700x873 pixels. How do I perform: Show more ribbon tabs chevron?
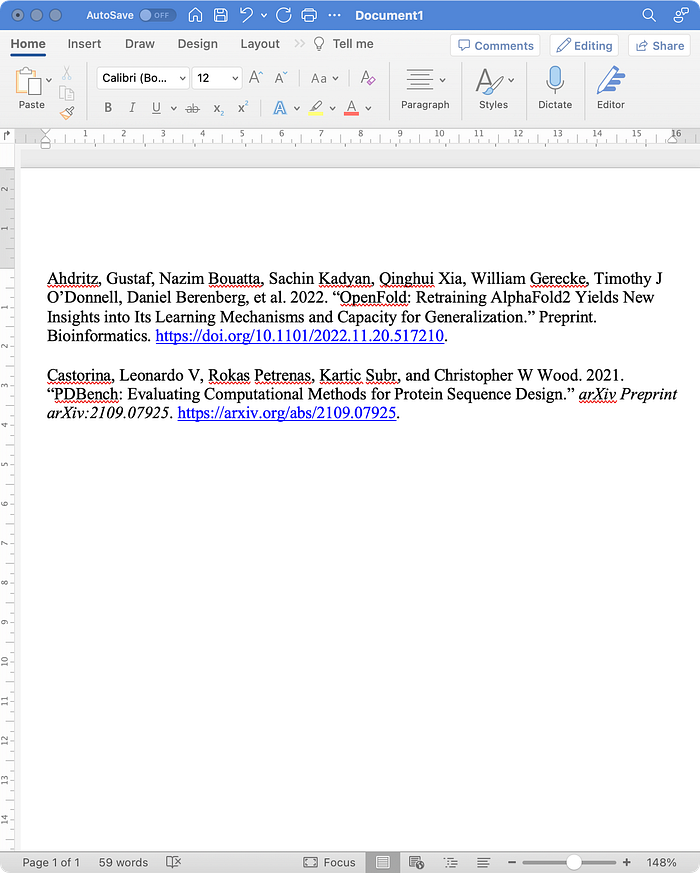click(300, 43)
